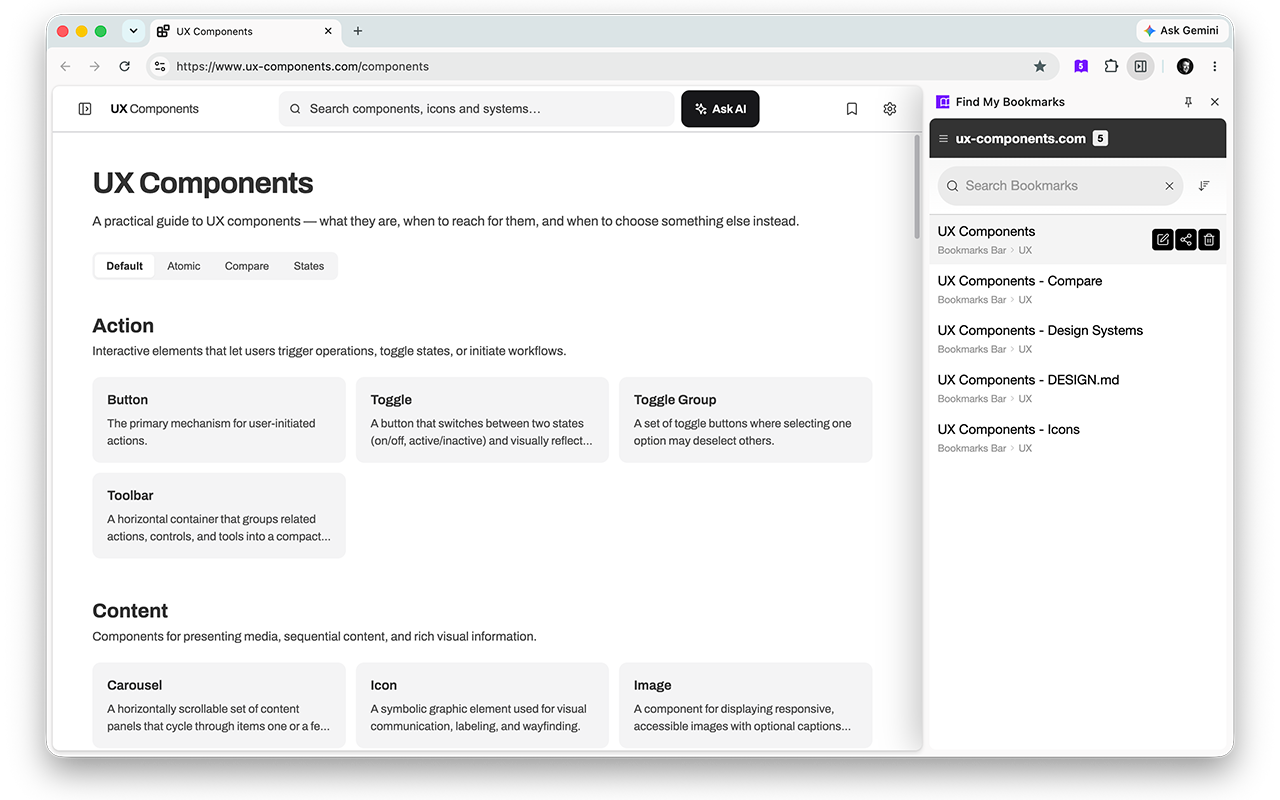Open the Chrome three-dot menu
This screenshot has width=1280, height=800.
coord(1215,66)
